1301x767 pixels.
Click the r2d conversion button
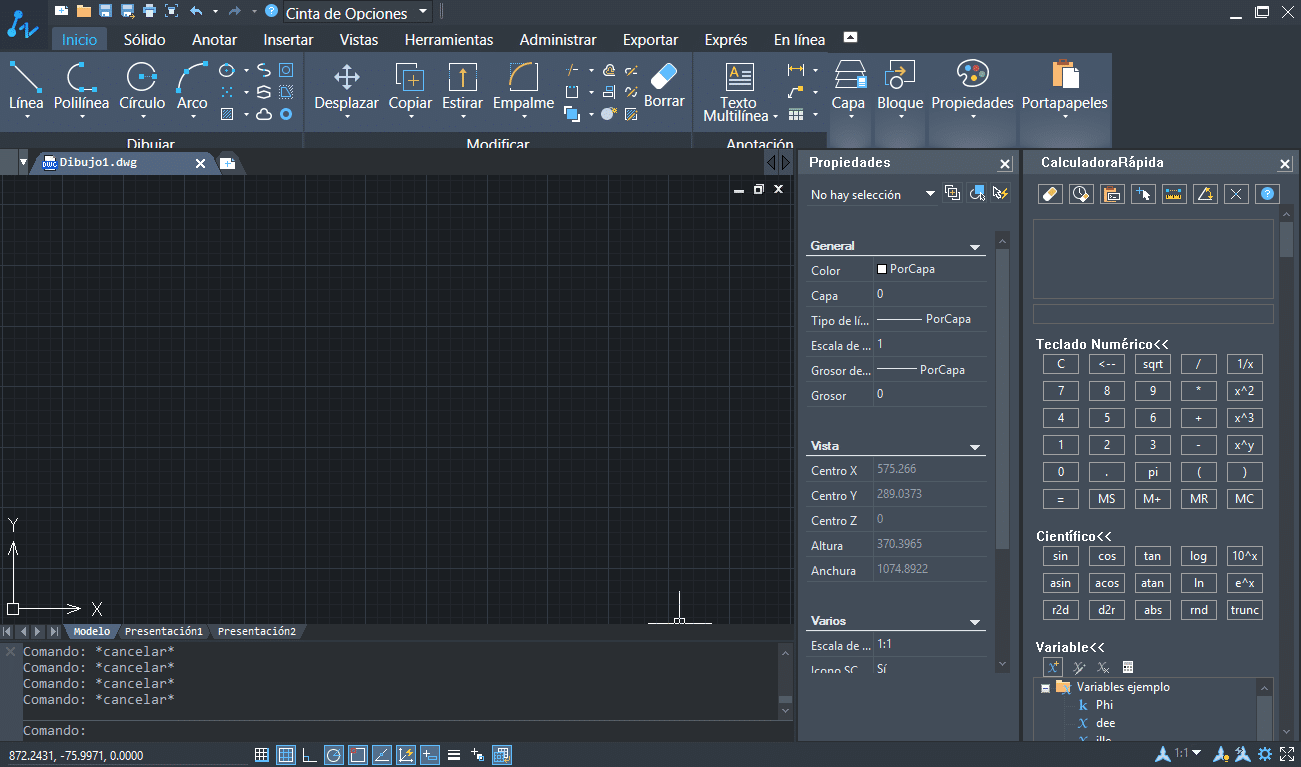(x=1061, y=610)
